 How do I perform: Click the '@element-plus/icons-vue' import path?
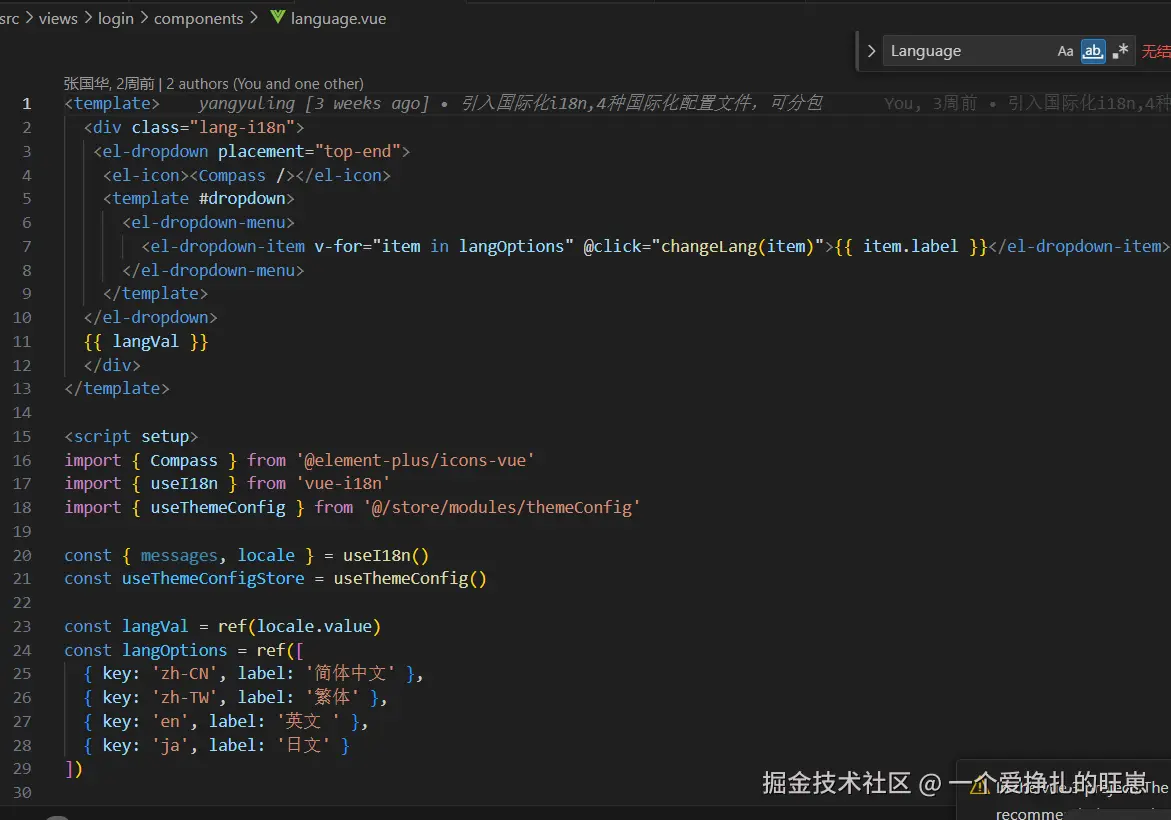tap(415, 460)
